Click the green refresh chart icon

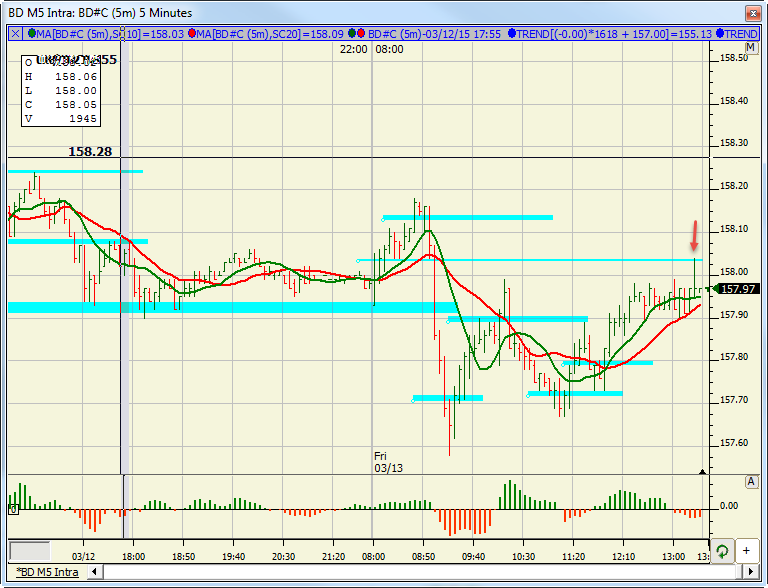[722, 551]
